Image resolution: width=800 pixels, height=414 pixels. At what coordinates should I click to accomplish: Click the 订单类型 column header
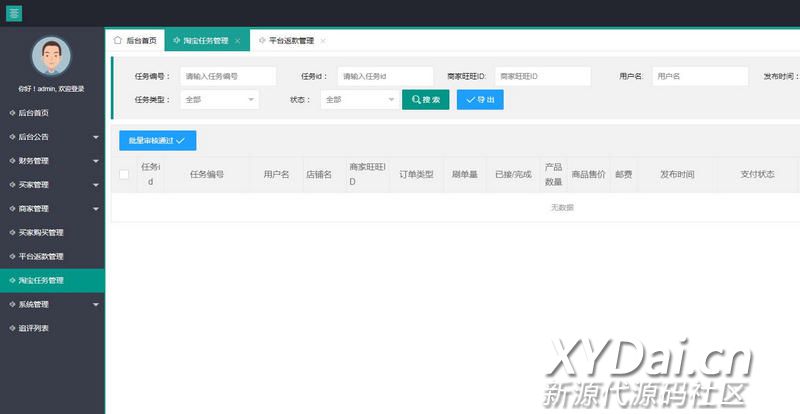pyautogui.click(x=416, y=174)
